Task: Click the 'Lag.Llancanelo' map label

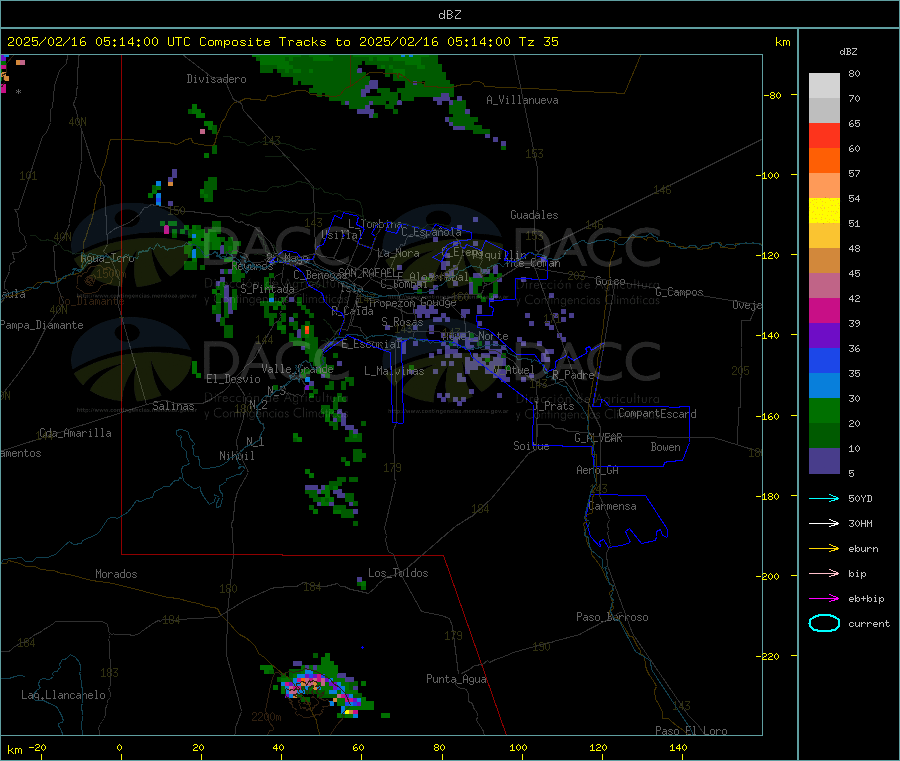Action: [63, 695]
